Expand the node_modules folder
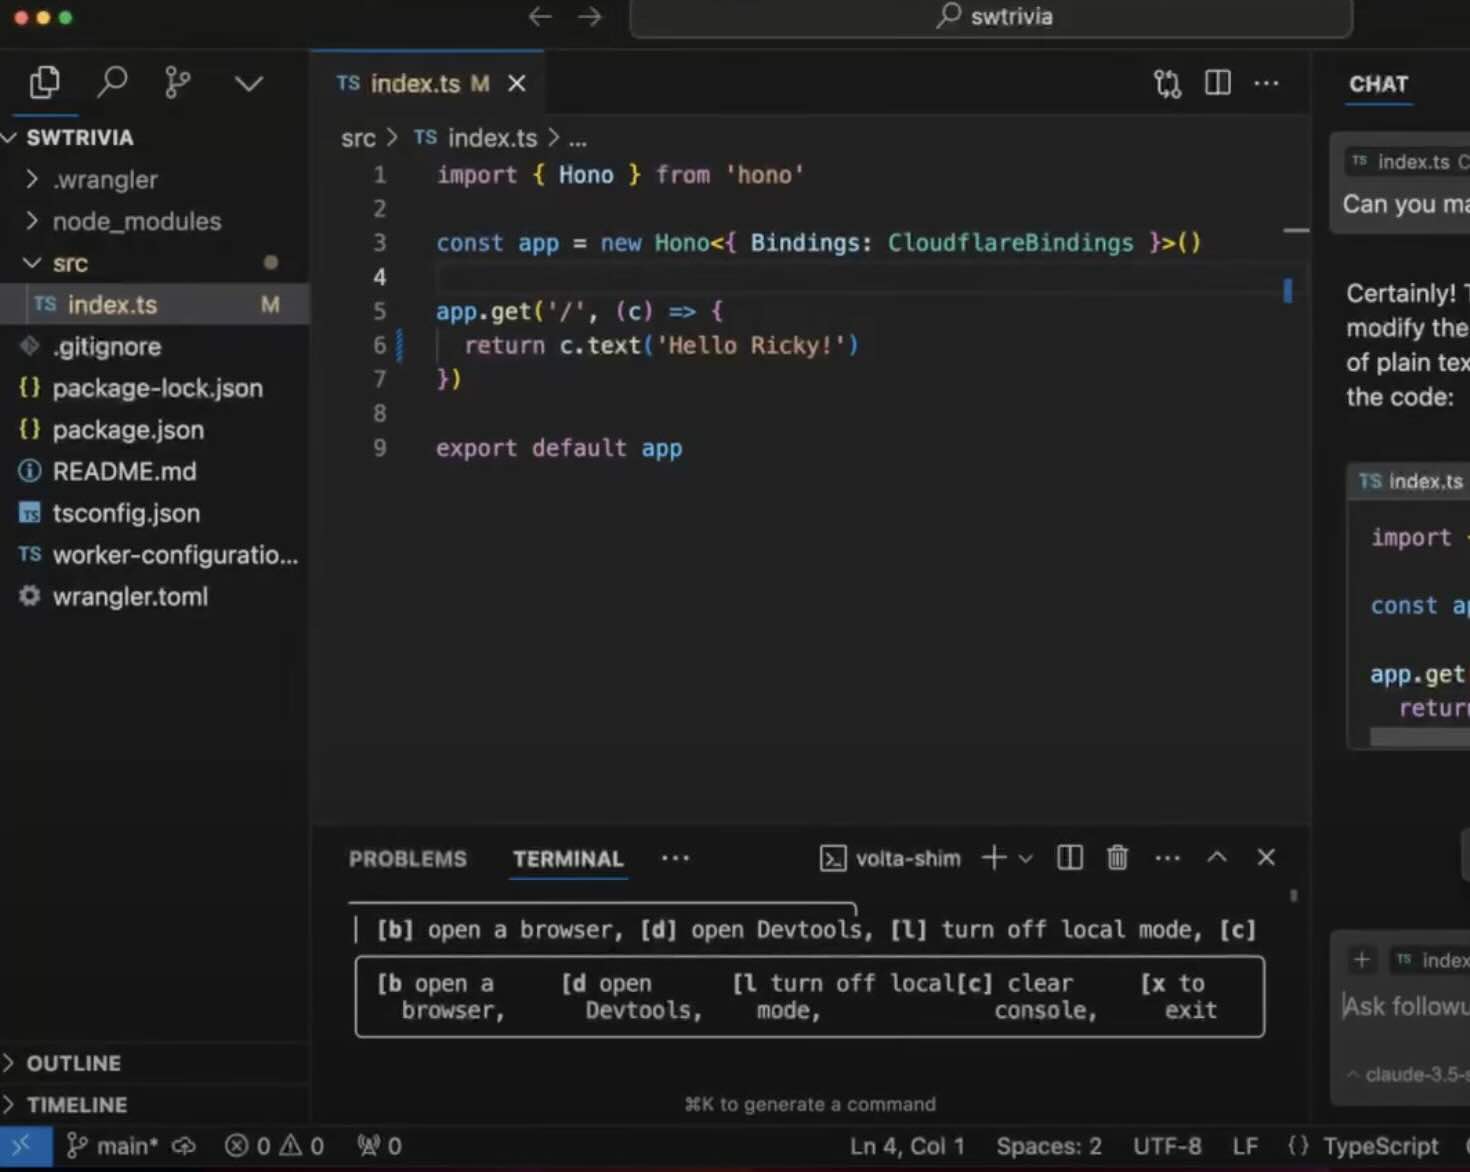Screen dimensions: 1470x1172 click(x=137, y=221)
